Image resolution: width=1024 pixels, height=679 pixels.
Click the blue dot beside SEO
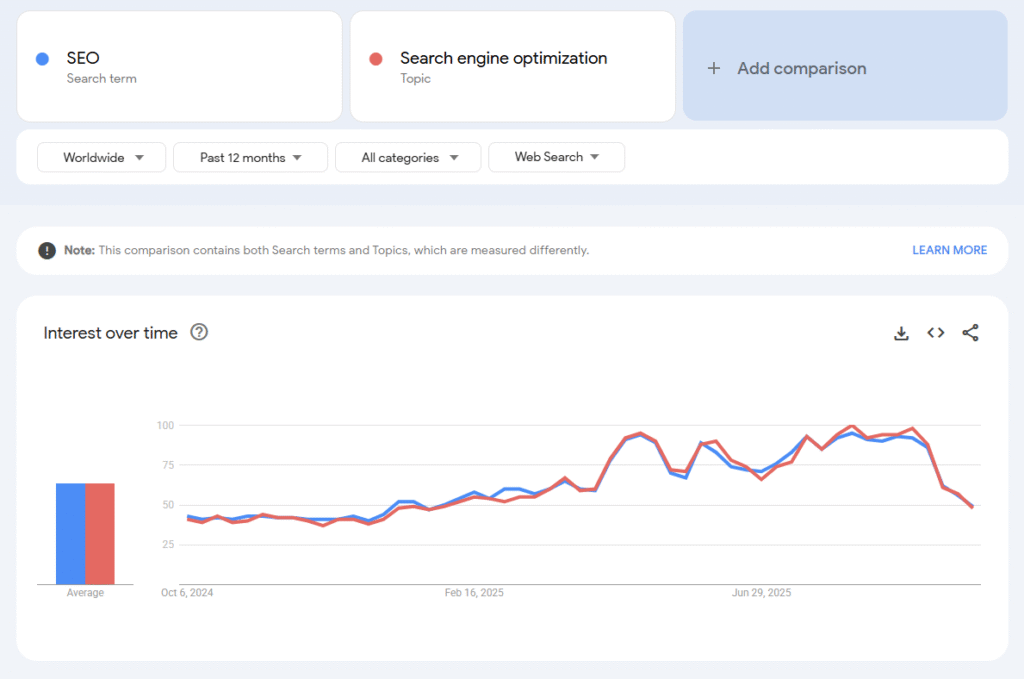[x=42, y=59]
